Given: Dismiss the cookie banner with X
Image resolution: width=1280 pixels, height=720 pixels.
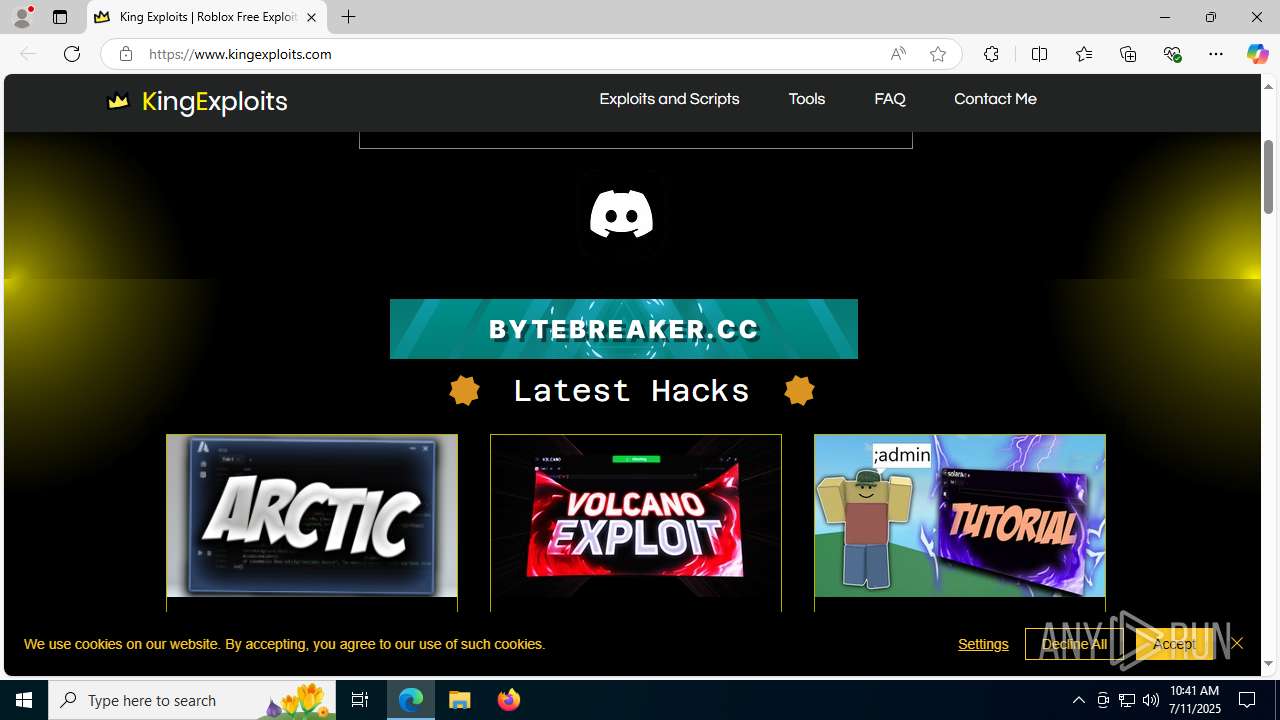Looking at the screenshot, I should point(1237,643).
